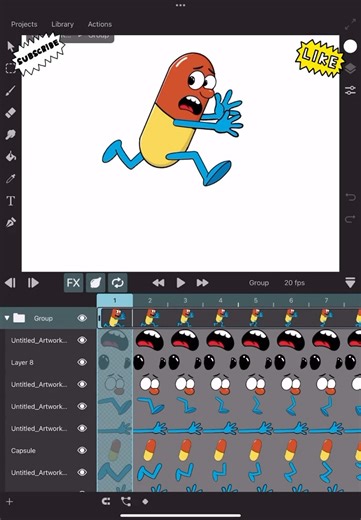Hide the first Untitled_Artwork mouth layer
Screen dimensions: 361x520
[82, 340]
